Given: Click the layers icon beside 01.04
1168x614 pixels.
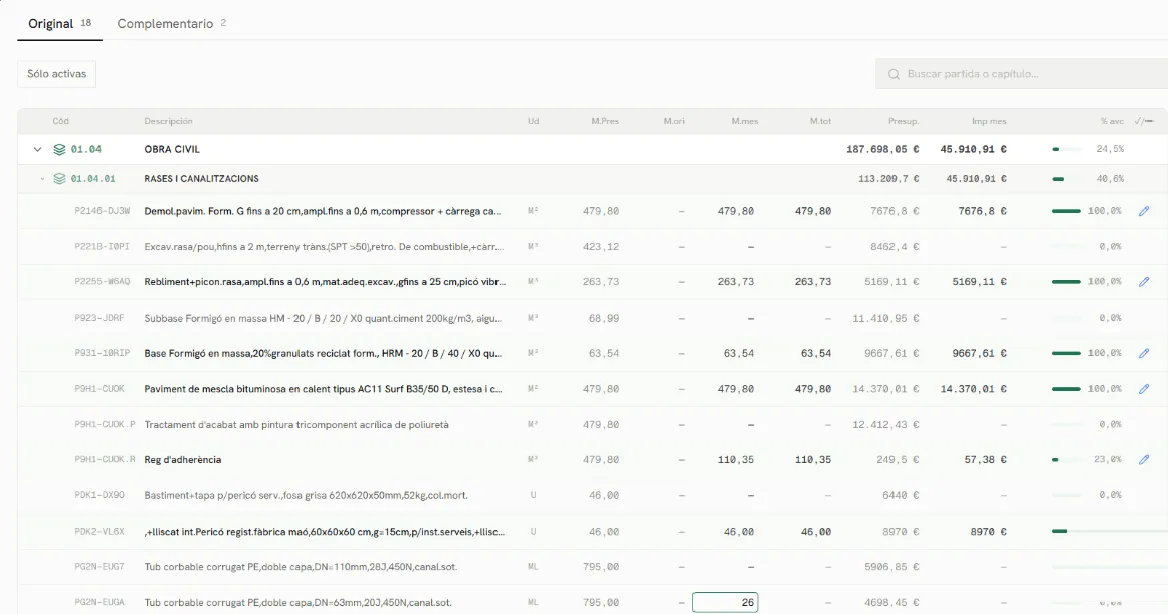Looking at the screenshot, I should point(60,149).
